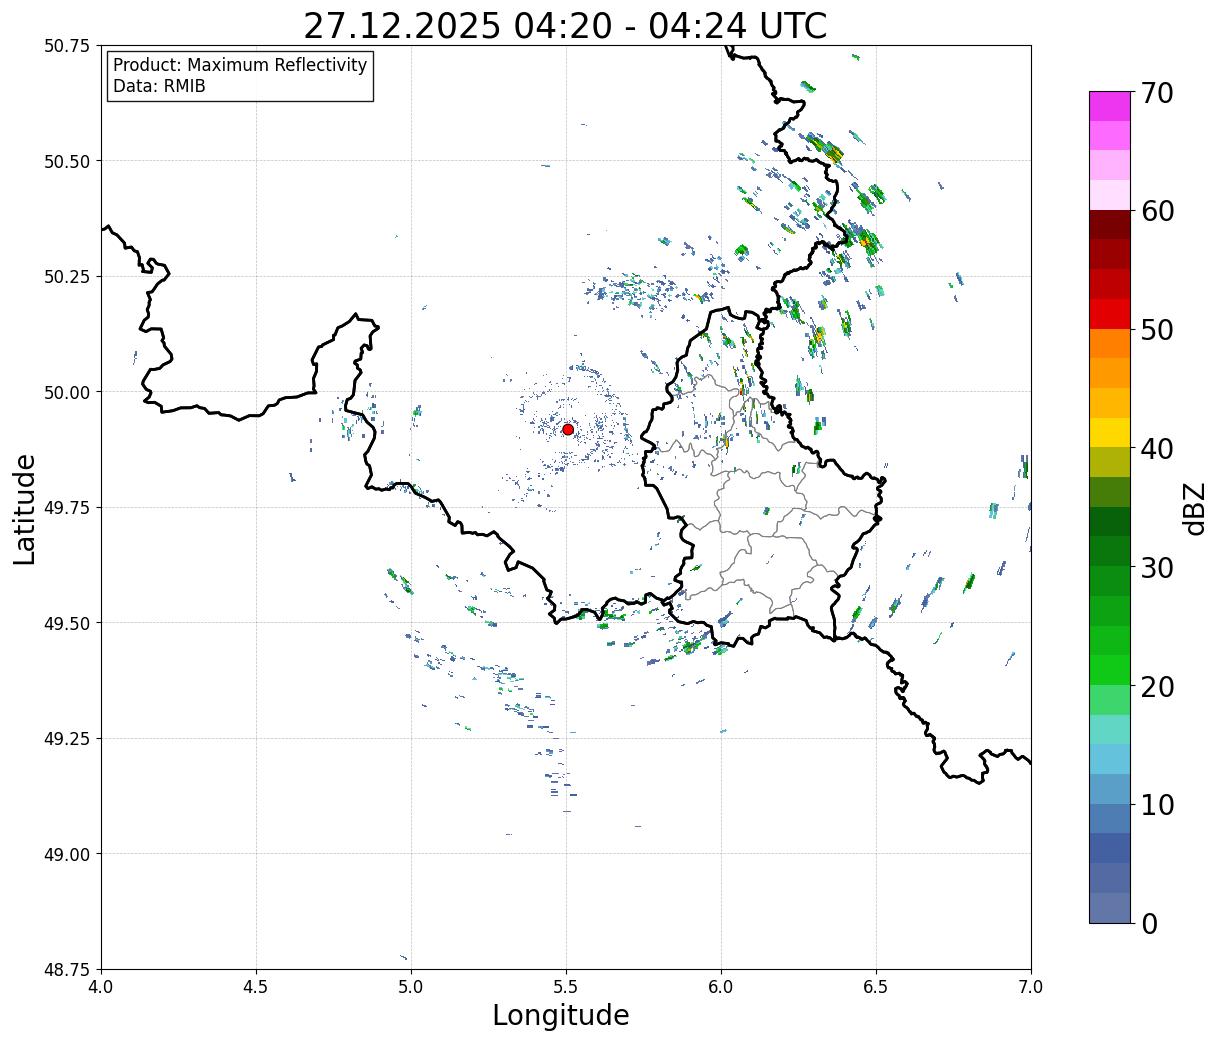Click the latitude tick label 50.75
This screenshot has height=1040, width=1219.
(x=67, y=46)
